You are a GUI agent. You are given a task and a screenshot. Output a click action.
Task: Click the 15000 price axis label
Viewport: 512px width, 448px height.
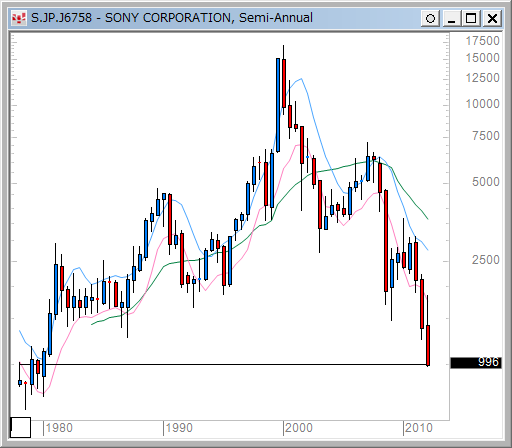[482, 58]
